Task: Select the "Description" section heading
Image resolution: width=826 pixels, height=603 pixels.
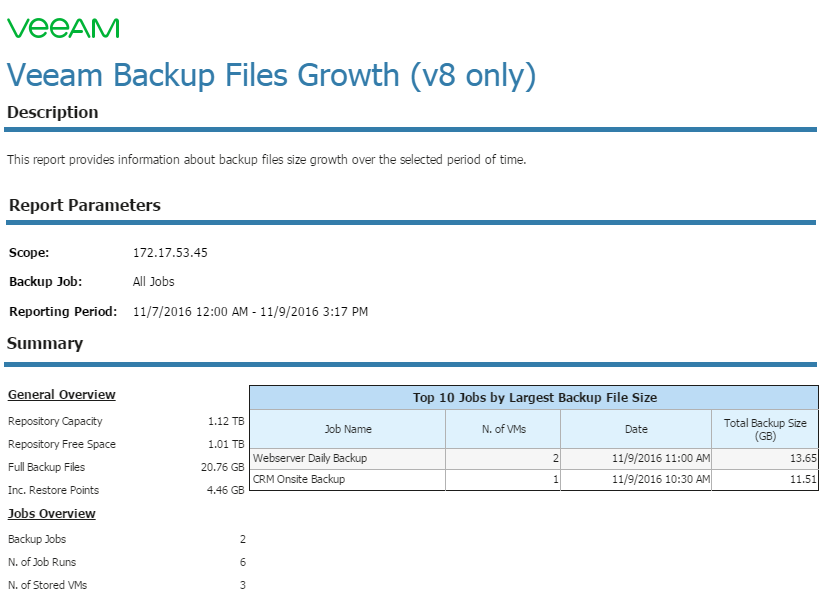Action: (53, 112)
